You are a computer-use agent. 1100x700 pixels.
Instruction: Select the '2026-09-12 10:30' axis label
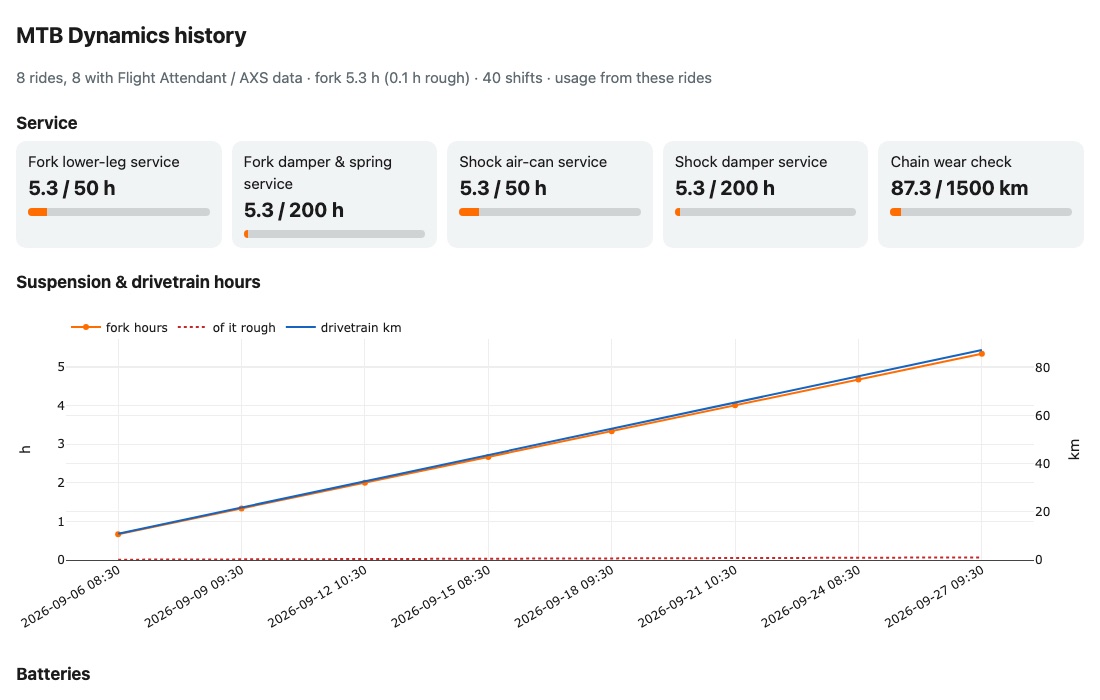click(x=318, y=597)
